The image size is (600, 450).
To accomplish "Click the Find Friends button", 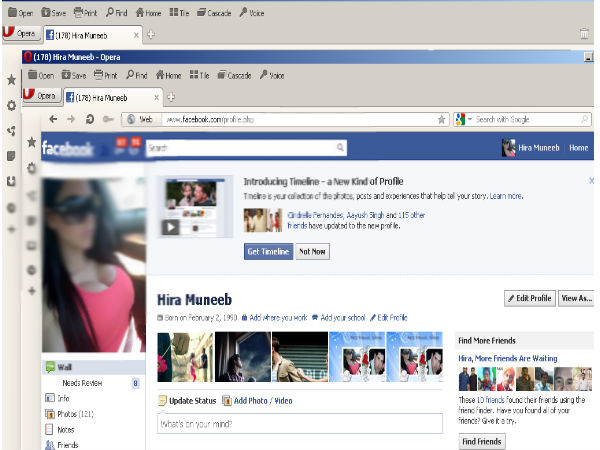I will click(482, 441).
